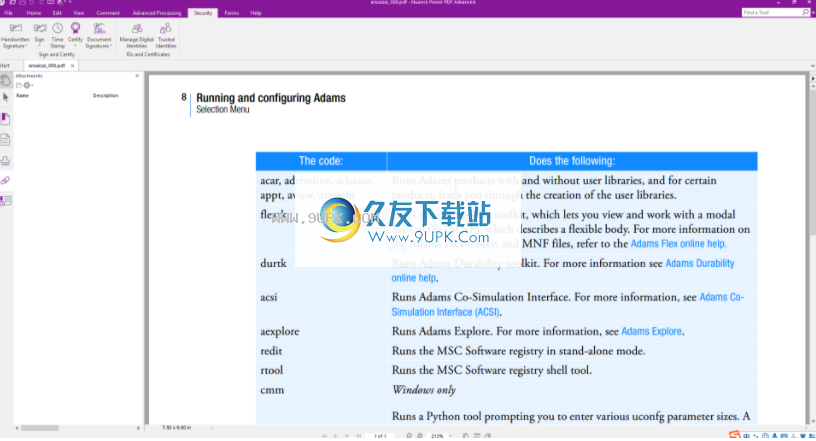Open the Handwritten Signature tool
The height and width of the screenshot is (441, 816).
[x=15, y=35]
